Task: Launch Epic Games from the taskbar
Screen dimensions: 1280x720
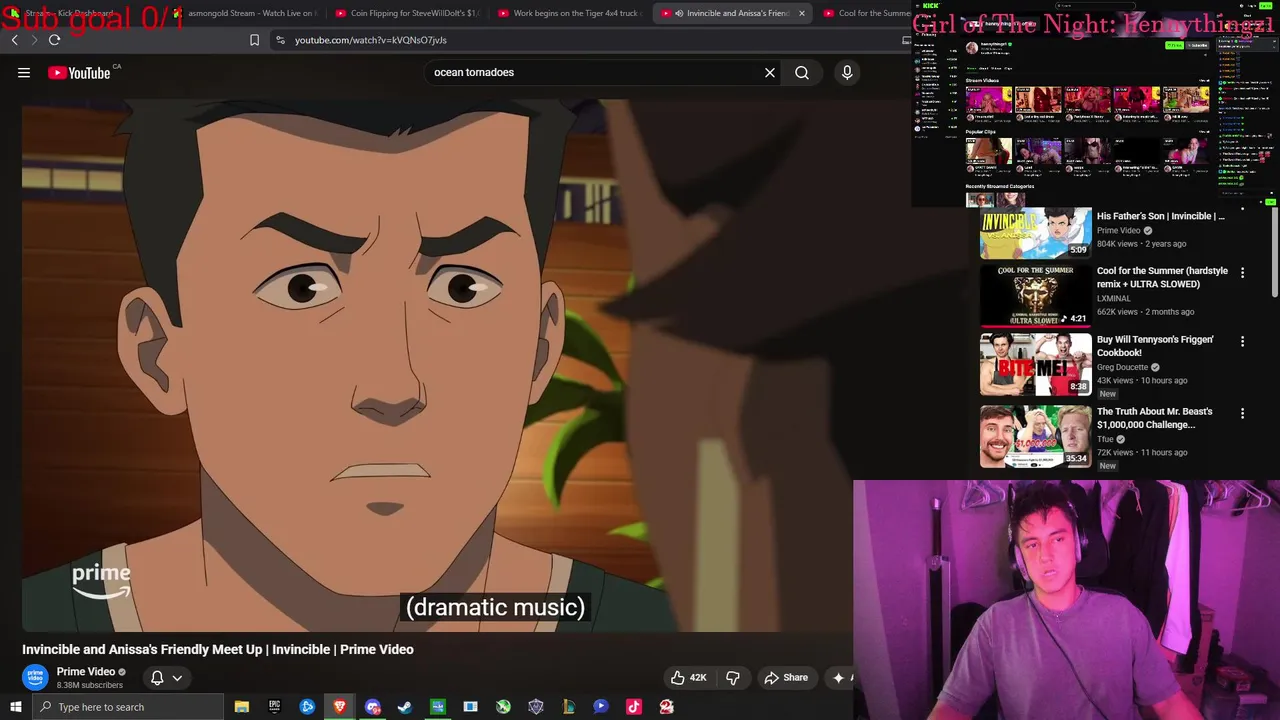Action: [x=274, y=707]
